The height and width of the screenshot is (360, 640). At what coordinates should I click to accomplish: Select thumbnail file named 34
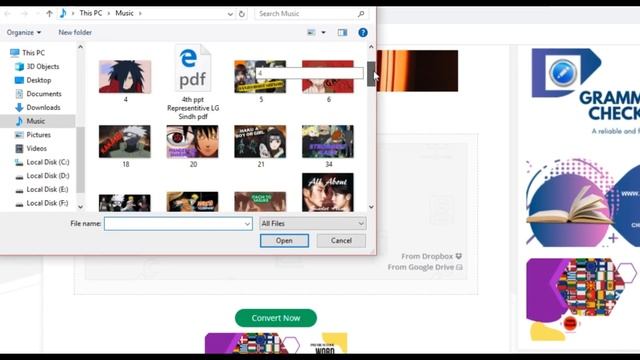tap(328, 146)
